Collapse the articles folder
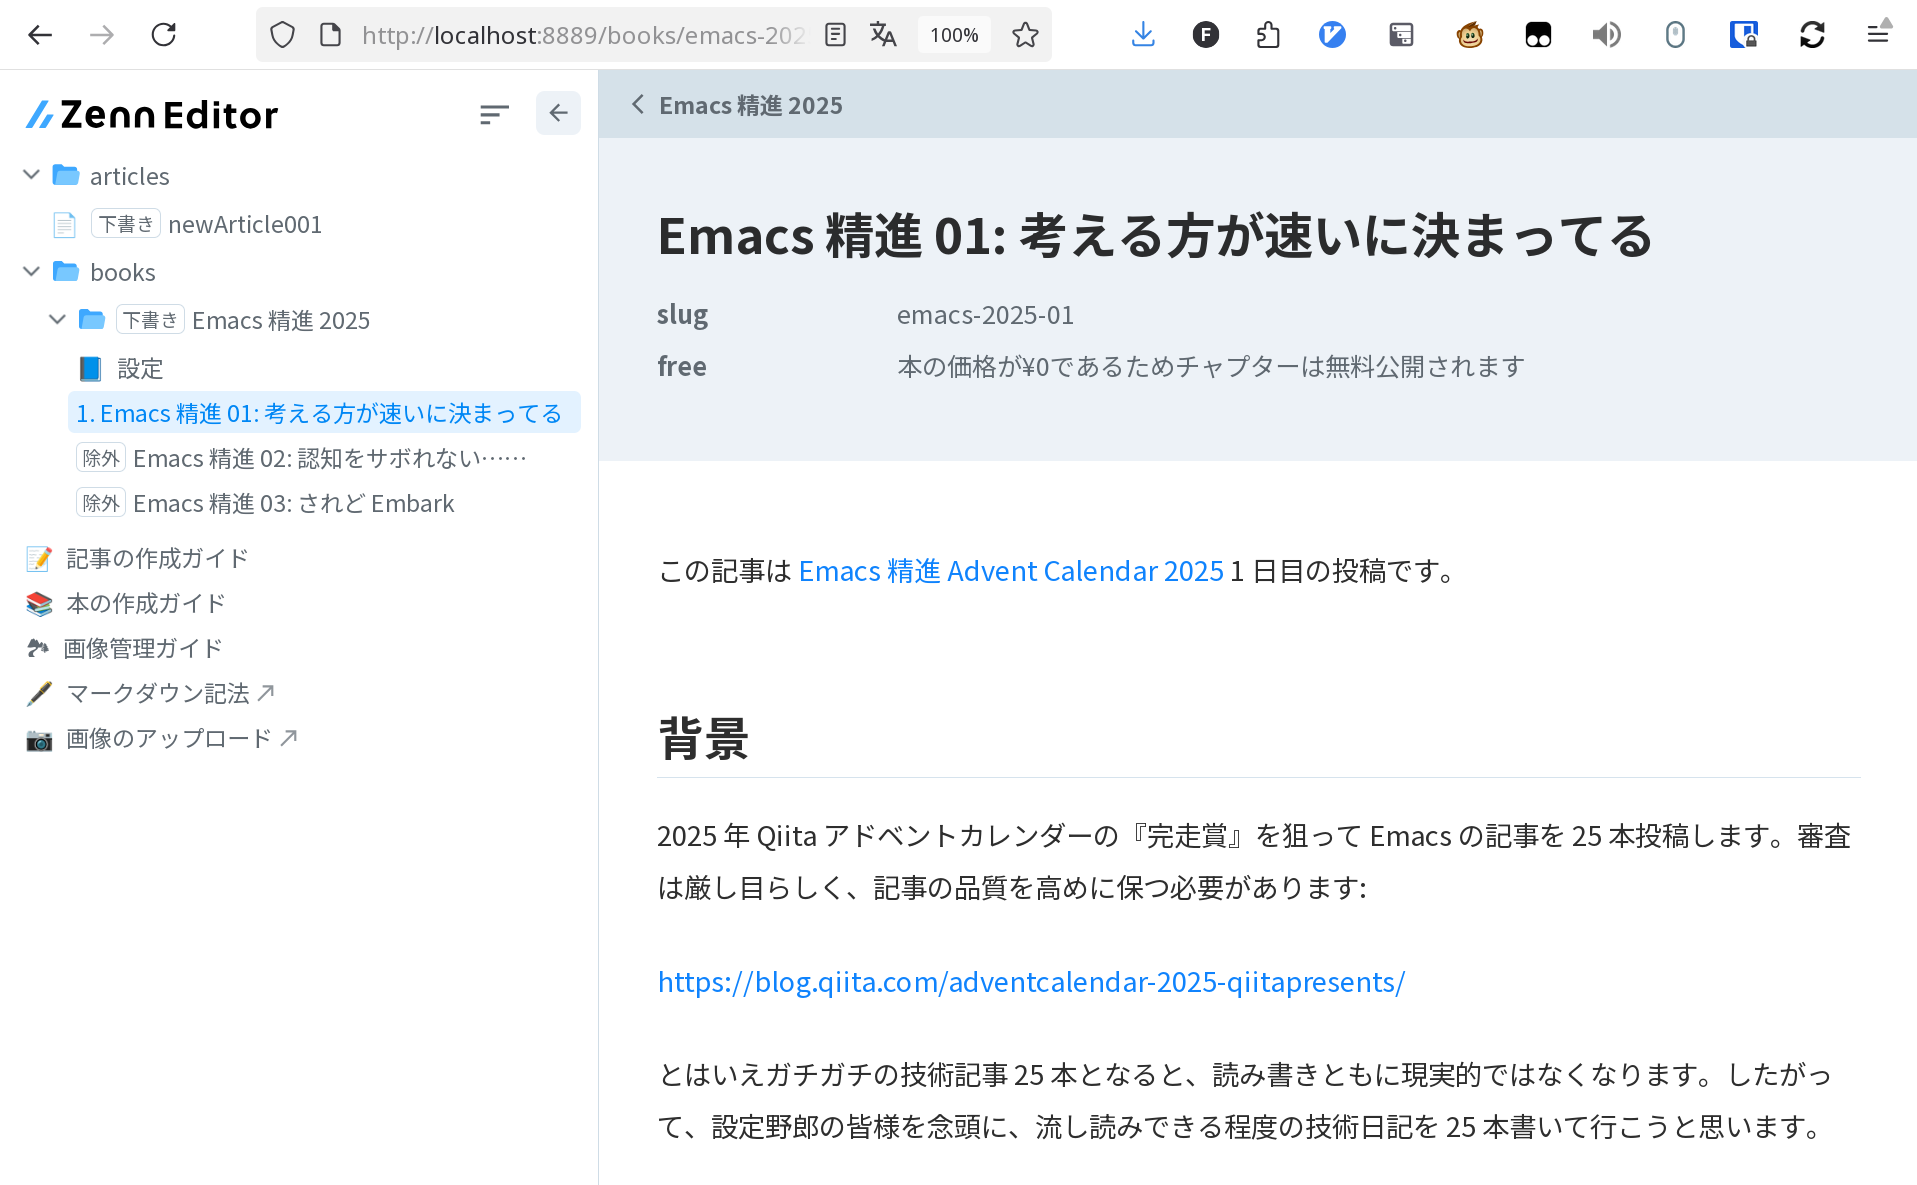 [31, 175]
